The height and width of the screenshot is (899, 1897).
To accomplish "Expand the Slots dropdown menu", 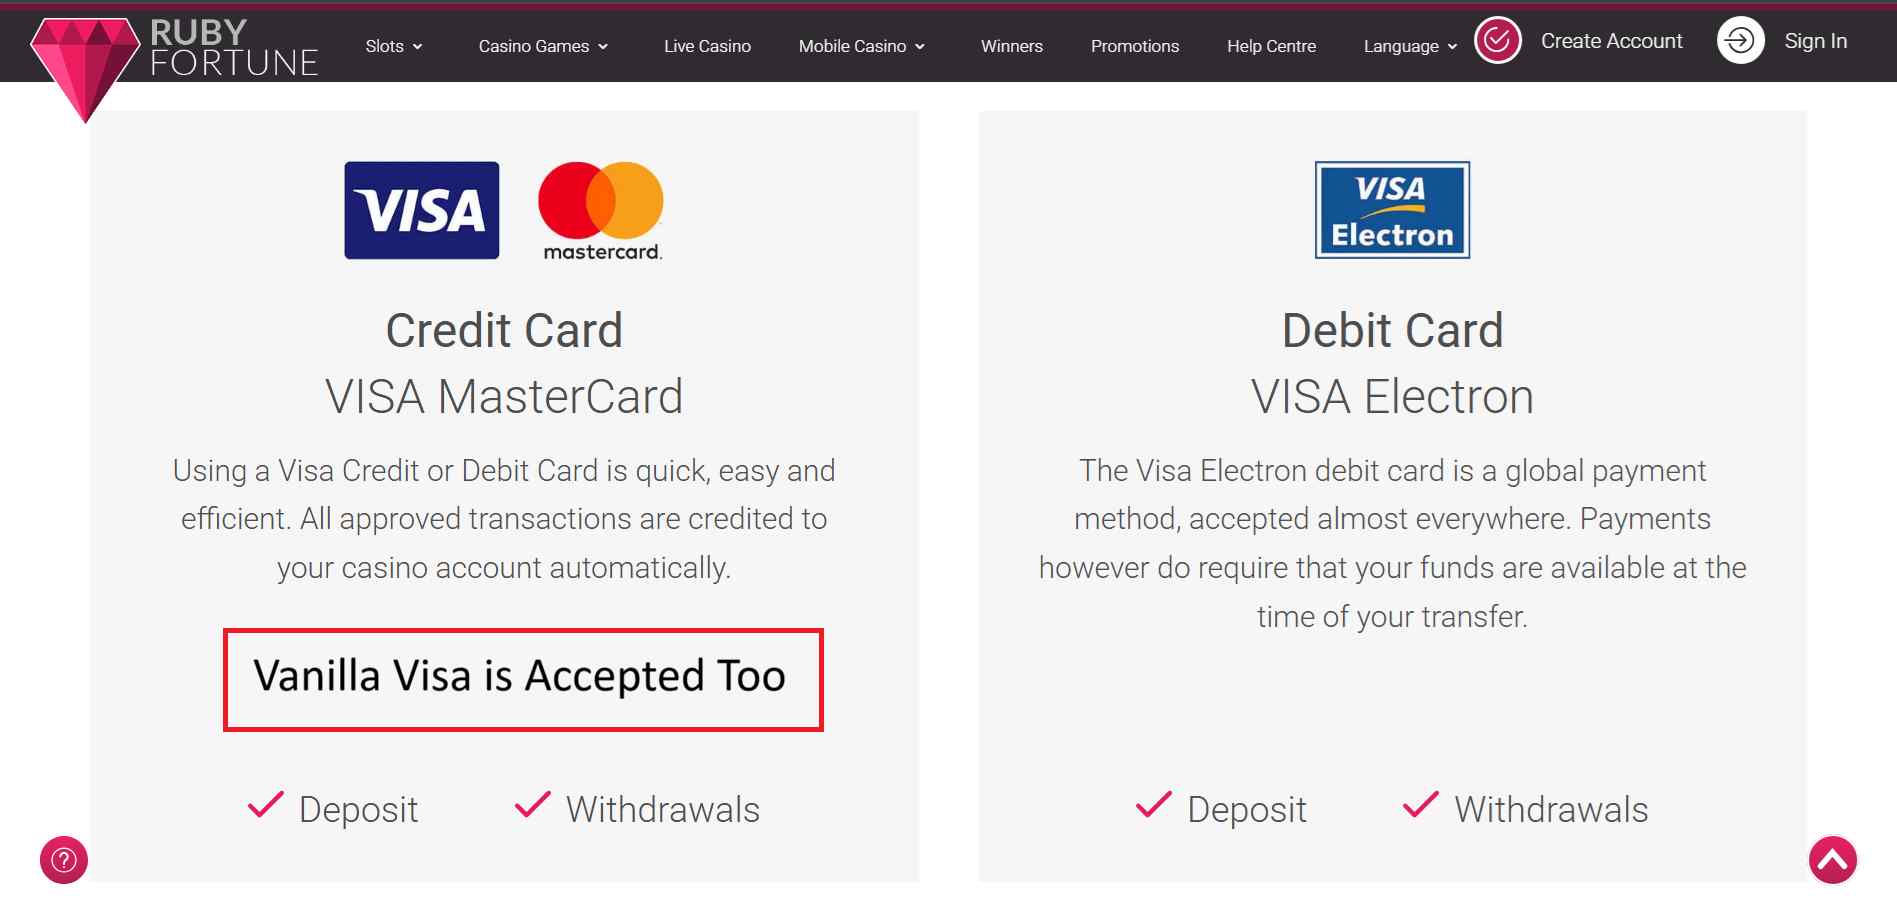I will click(394, 46).
